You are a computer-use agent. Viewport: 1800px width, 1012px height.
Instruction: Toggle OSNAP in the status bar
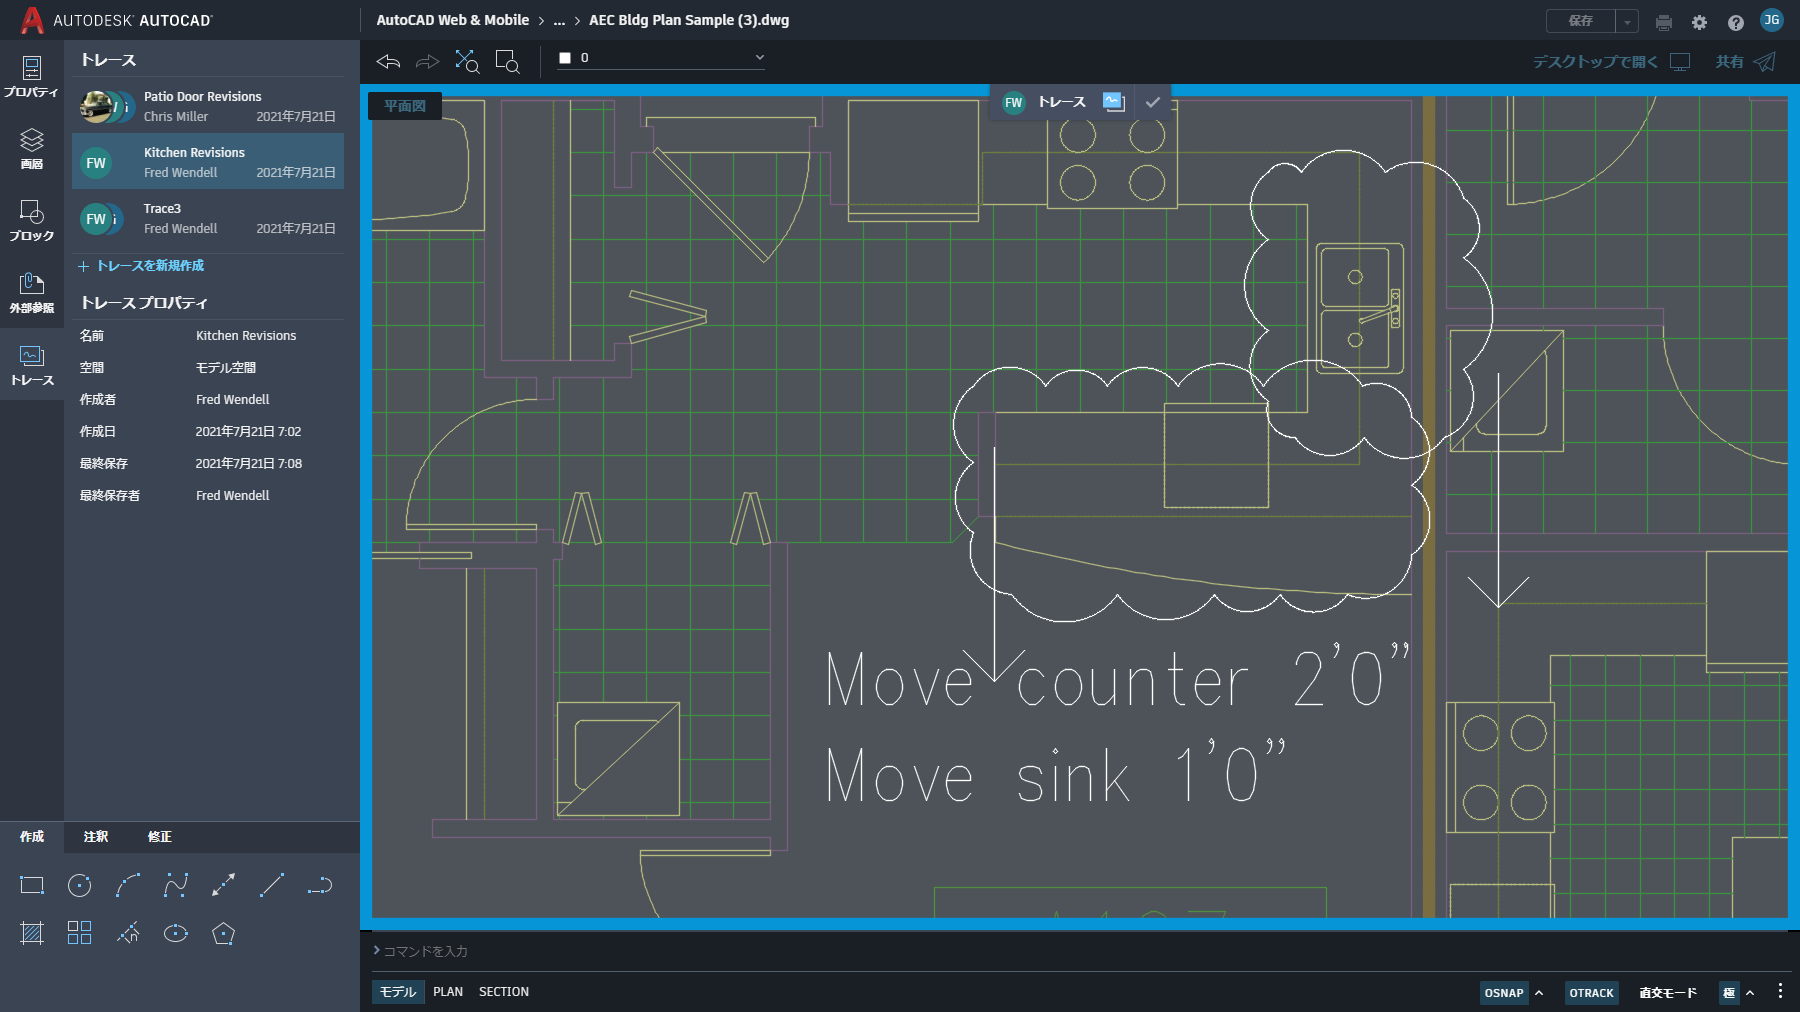tap(1504, 993)
